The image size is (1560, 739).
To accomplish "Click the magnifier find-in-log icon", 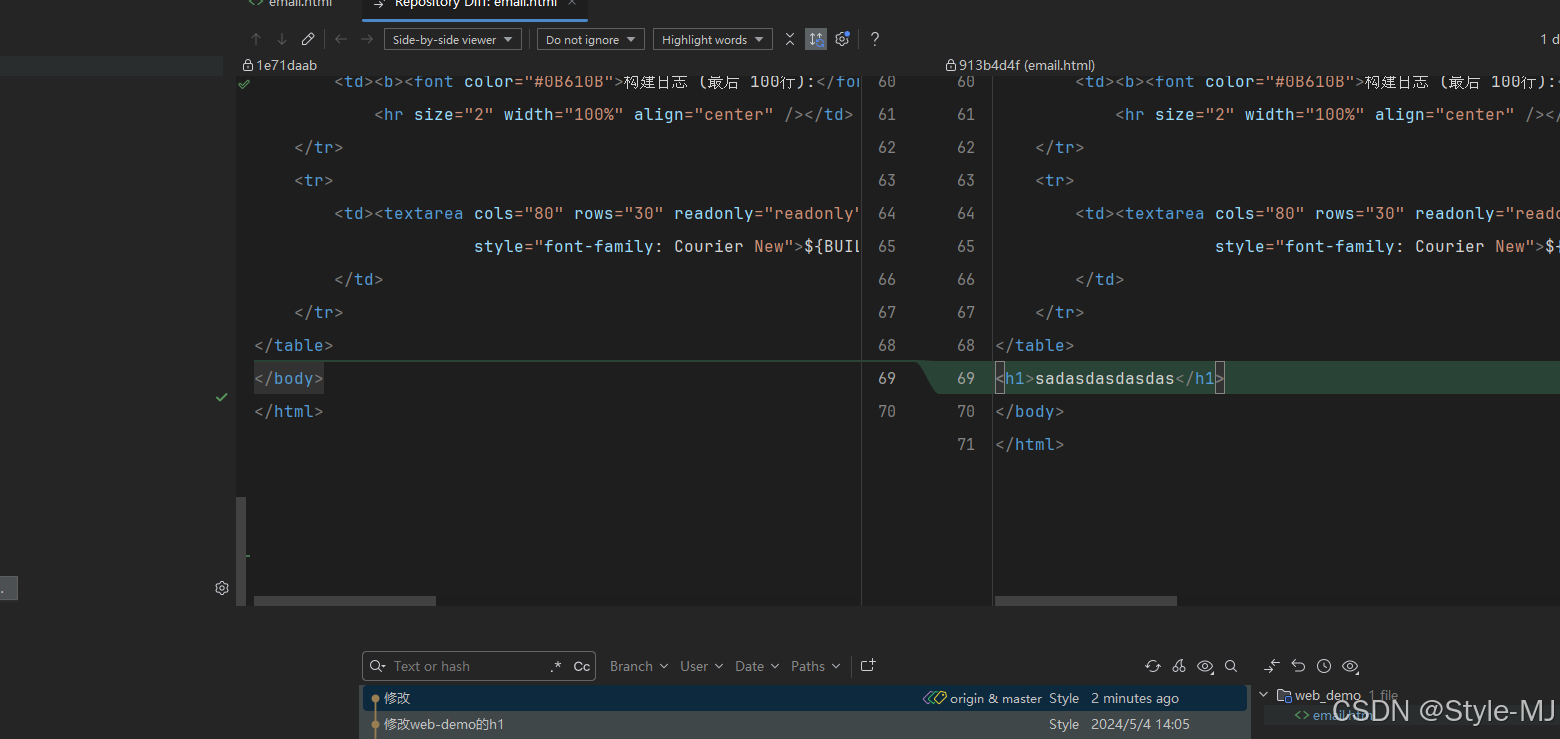I will [1231, 666].
